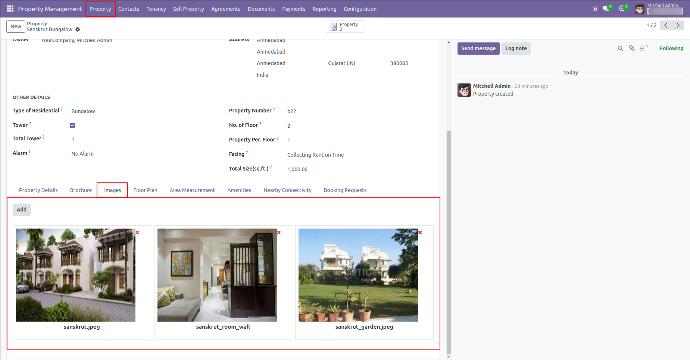
Task: Open the sanskrut.jpeg exterior image
Action: tap(76, 275)
